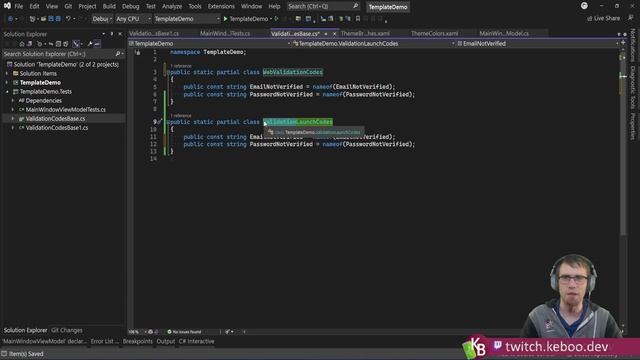The height and width of the screenshot is (360, 640).
Task: Click the editor split window handle icon
Action: (x=623, y=43)
